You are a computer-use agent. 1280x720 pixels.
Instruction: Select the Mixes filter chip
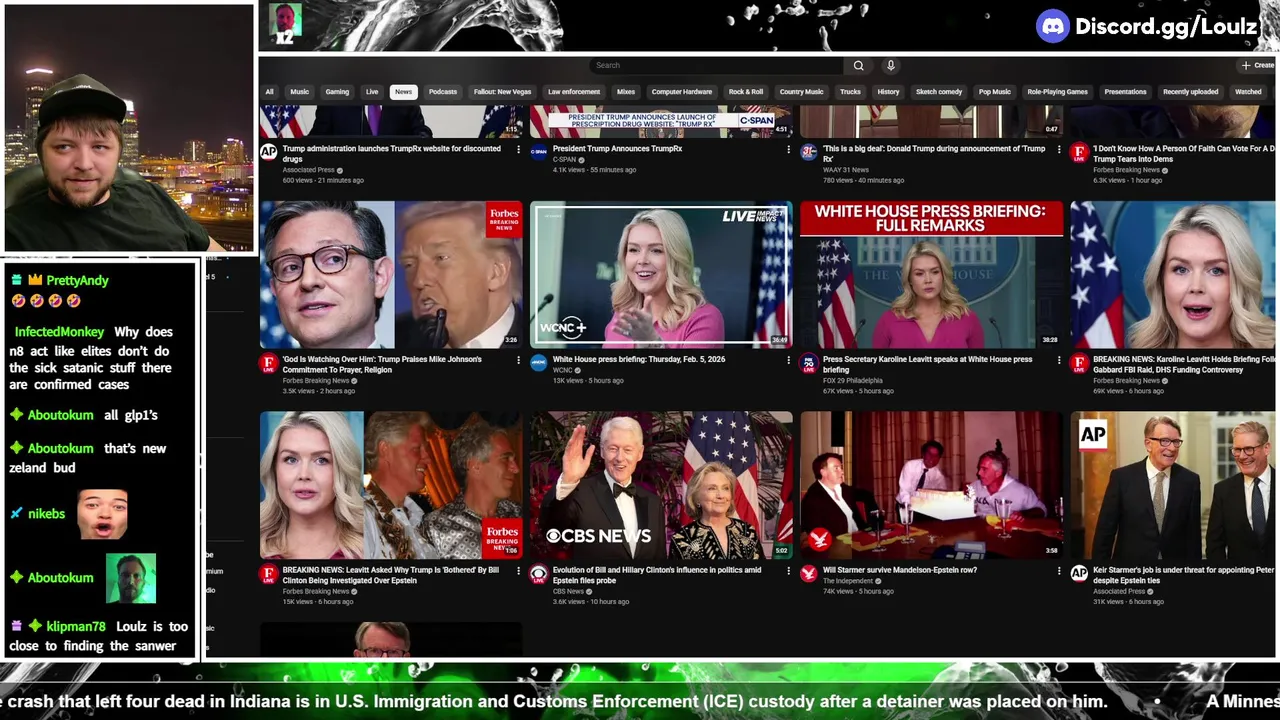(626, 92)
